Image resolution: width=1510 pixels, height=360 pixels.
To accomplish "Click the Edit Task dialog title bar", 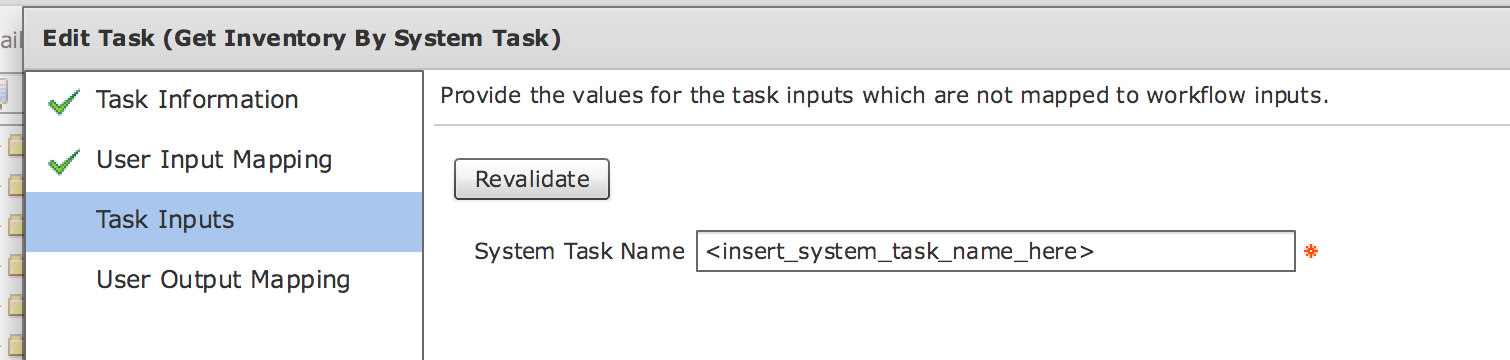I will pos(767,40).
